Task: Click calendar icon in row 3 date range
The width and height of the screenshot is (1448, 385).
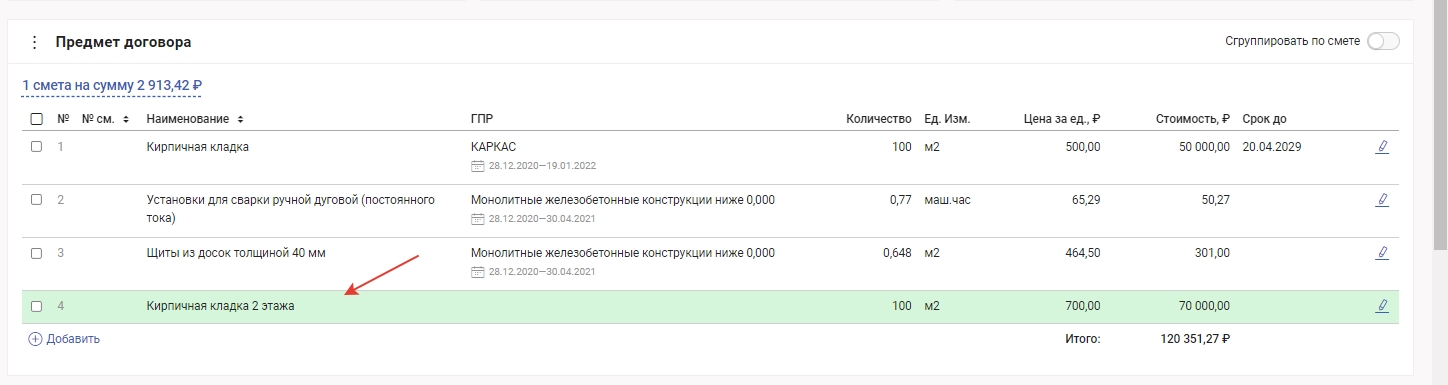Action: coord(477,271)
